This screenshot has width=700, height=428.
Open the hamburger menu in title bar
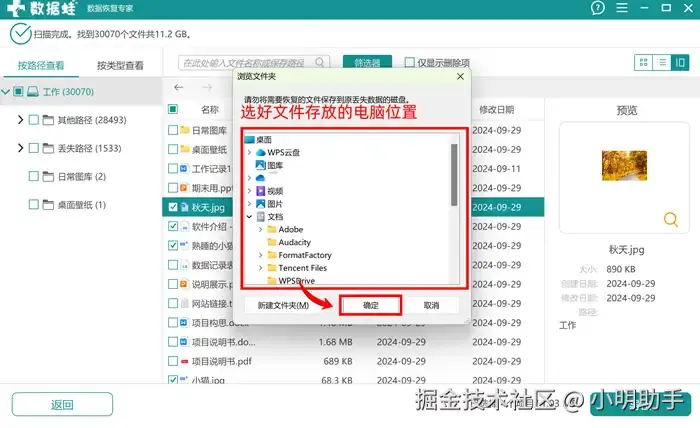click(621, 8)
